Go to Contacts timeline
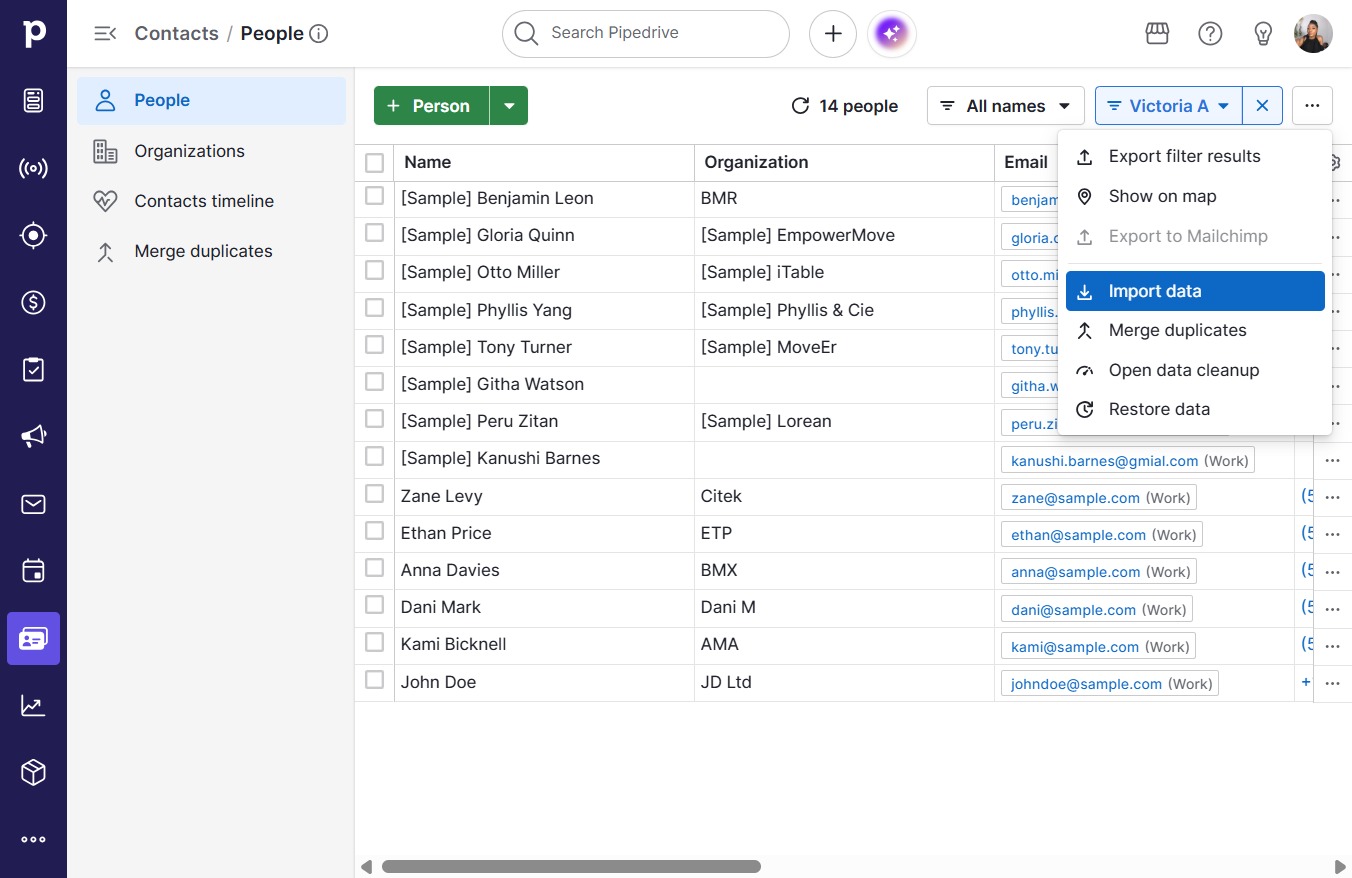Image resolution: width=1352 pixels, height=878 pixels. (211, 201)
